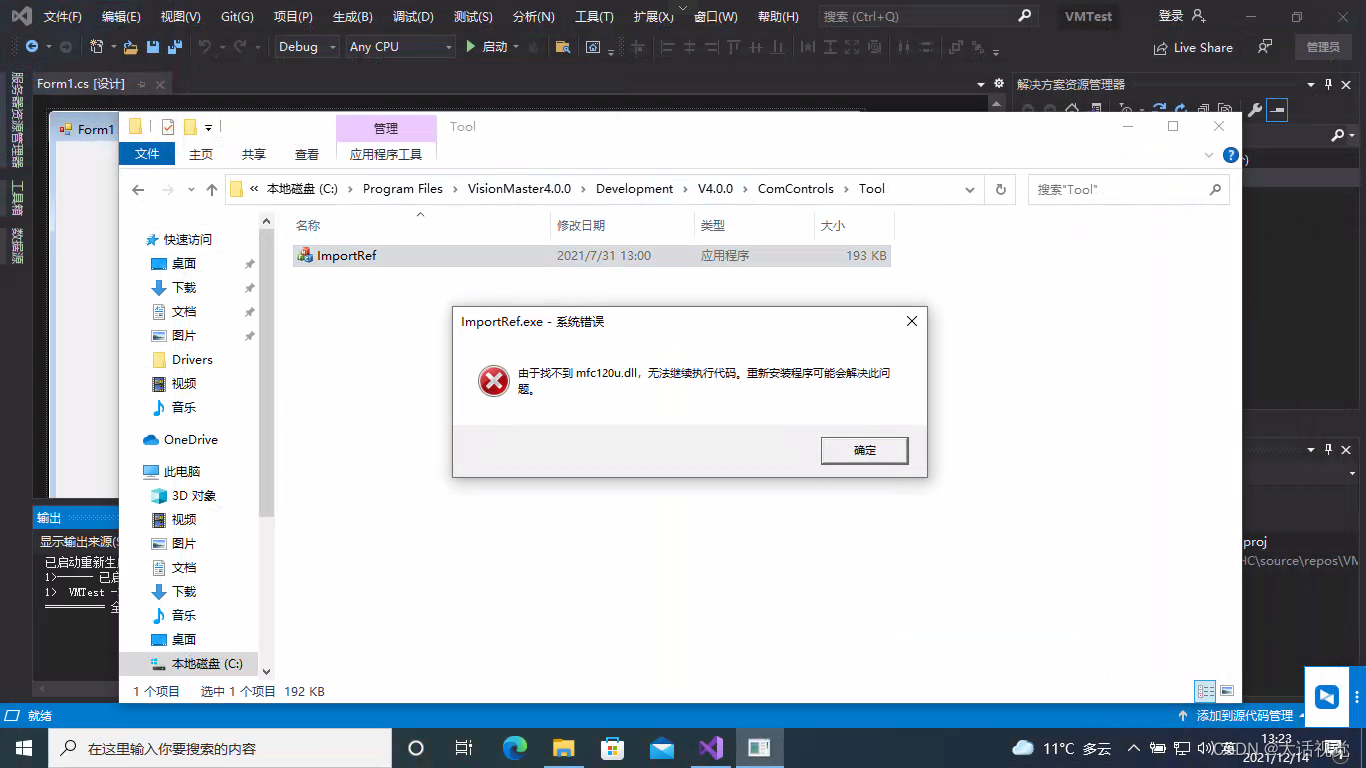This screenshot has width=1366, height=768.
Task: Select the ImportRef application file row
Action: pos(591,256)
